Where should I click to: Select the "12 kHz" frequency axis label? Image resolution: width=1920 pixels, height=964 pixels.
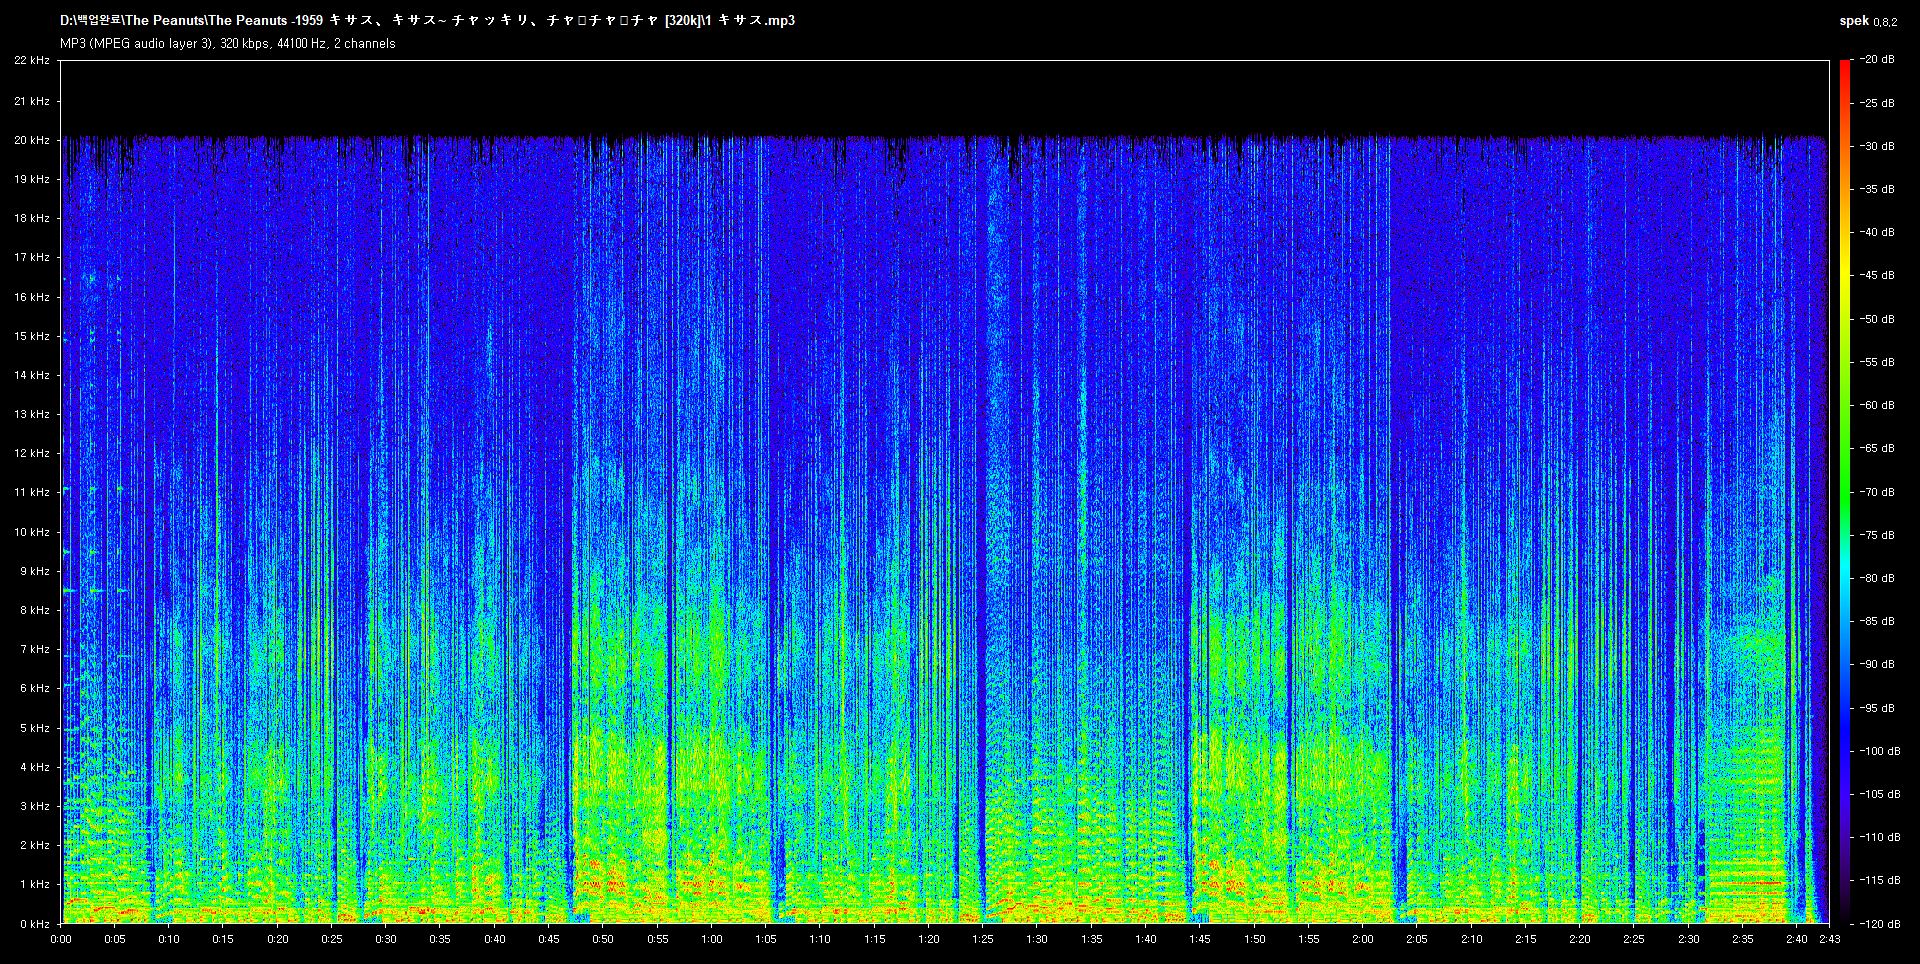(32, 453)
